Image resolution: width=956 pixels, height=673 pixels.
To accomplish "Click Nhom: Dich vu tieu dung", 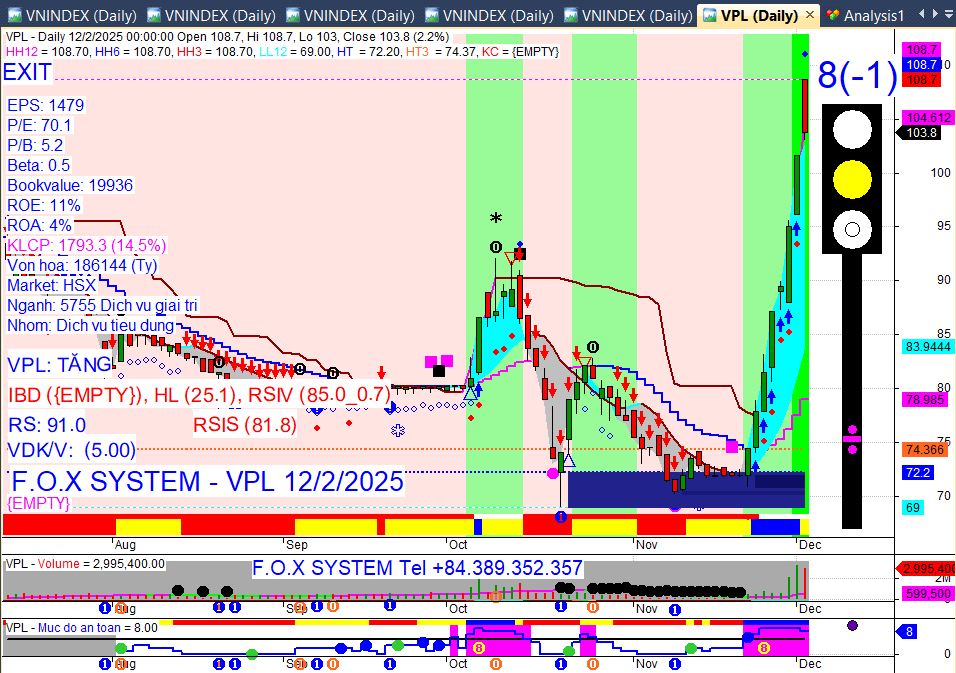I will pos(90,325).
